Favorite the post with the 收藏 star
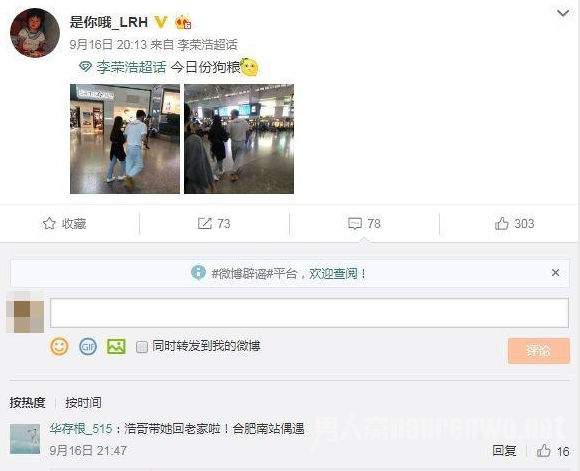Screen dimensions: 580x471 click(64, 223)
